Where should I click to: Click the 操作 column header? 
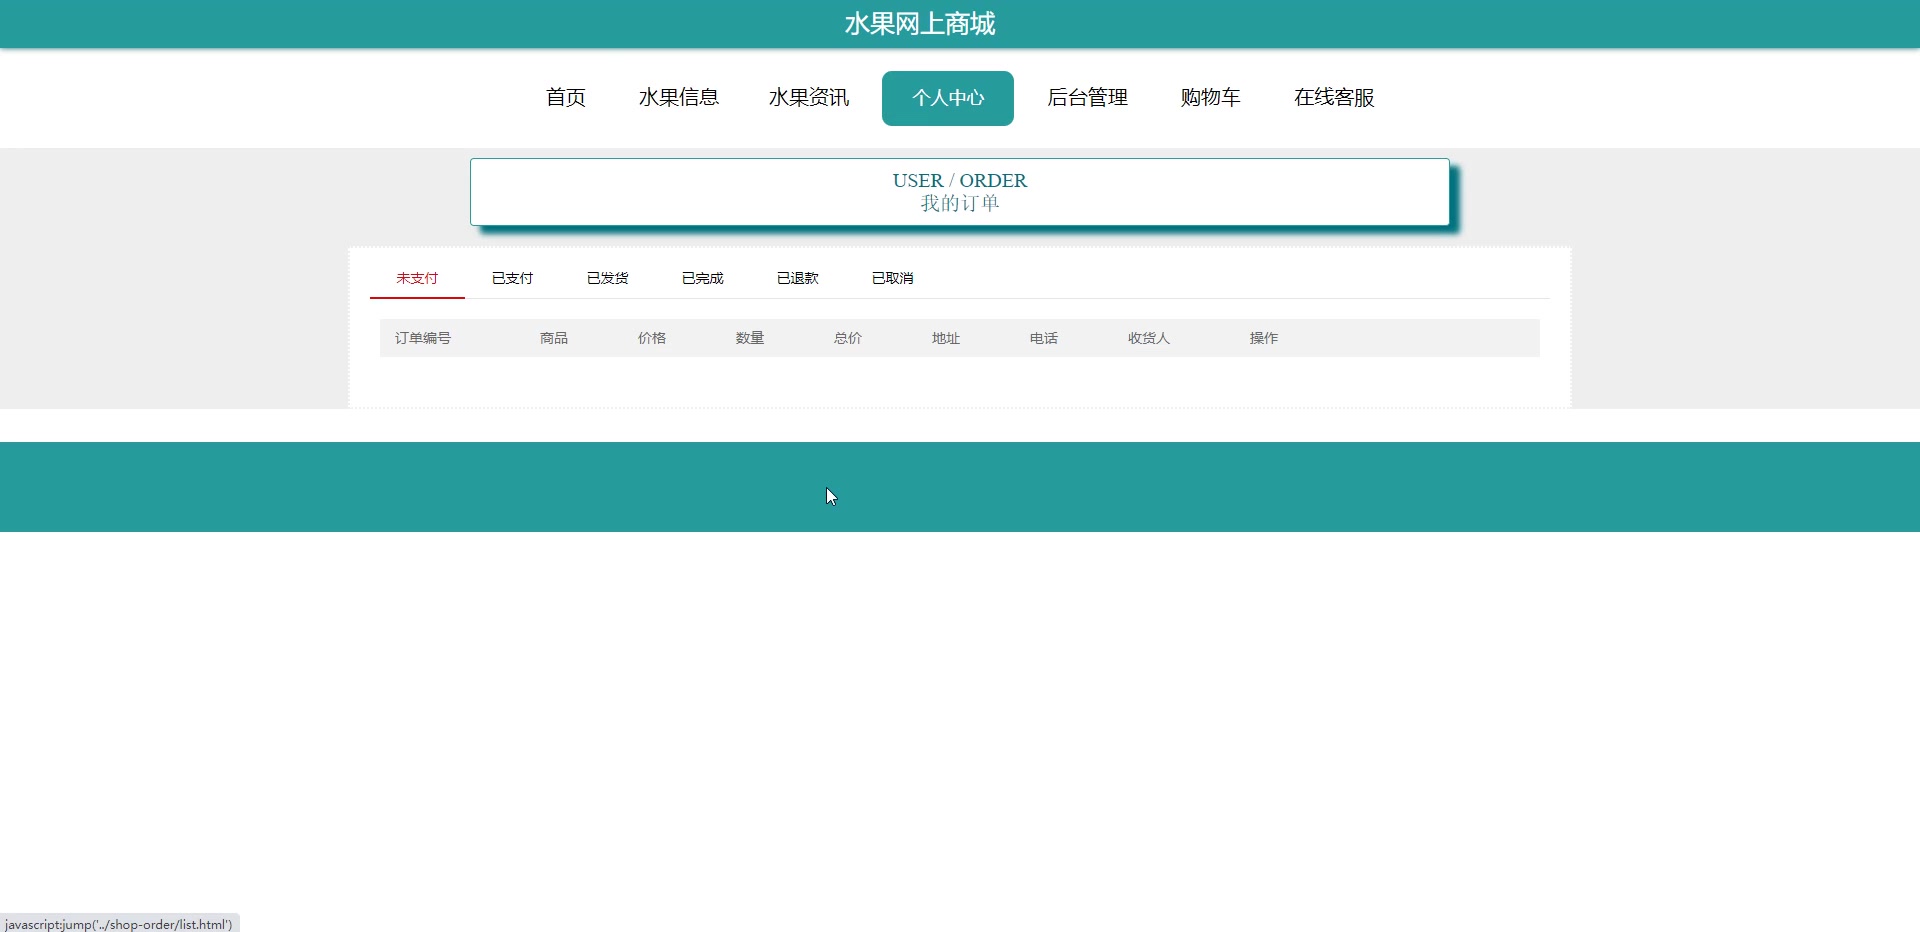(x=1263, y=338)
